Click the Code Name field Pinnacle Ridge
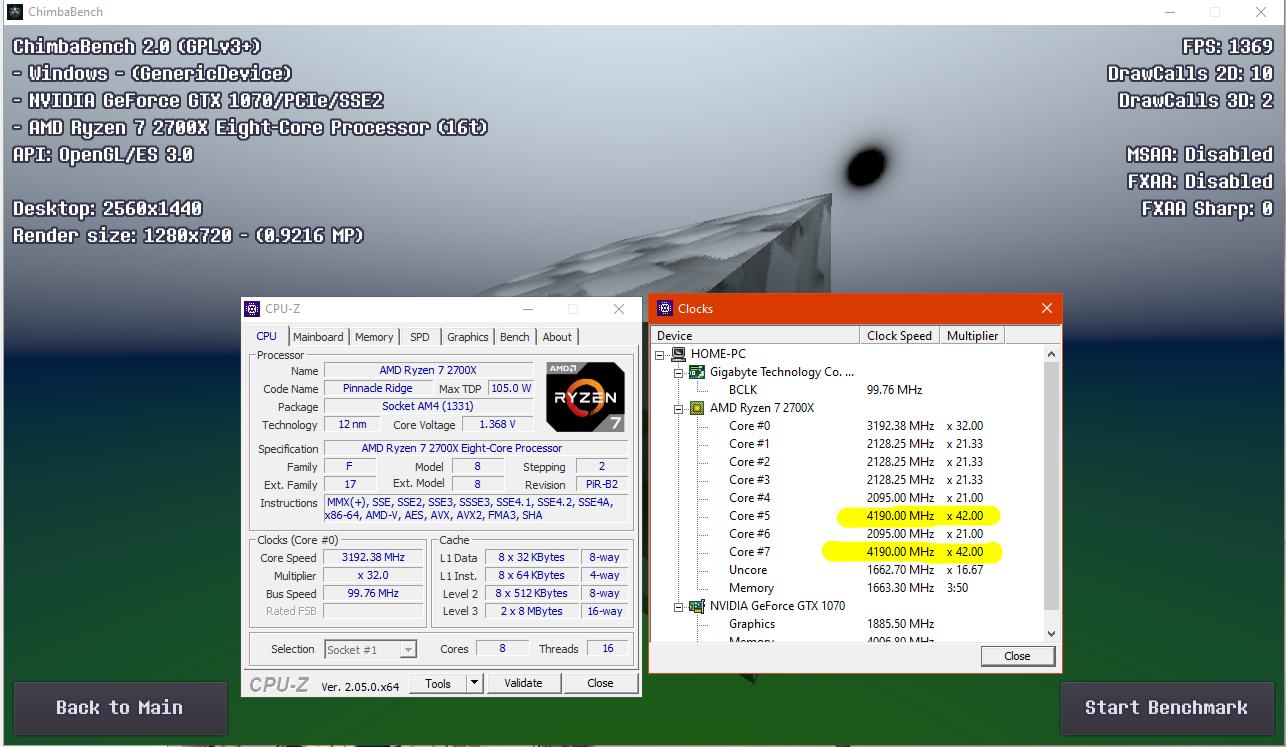Image resolution: width=1286 pixels, height=747 pixels. [x=378, y=389]
